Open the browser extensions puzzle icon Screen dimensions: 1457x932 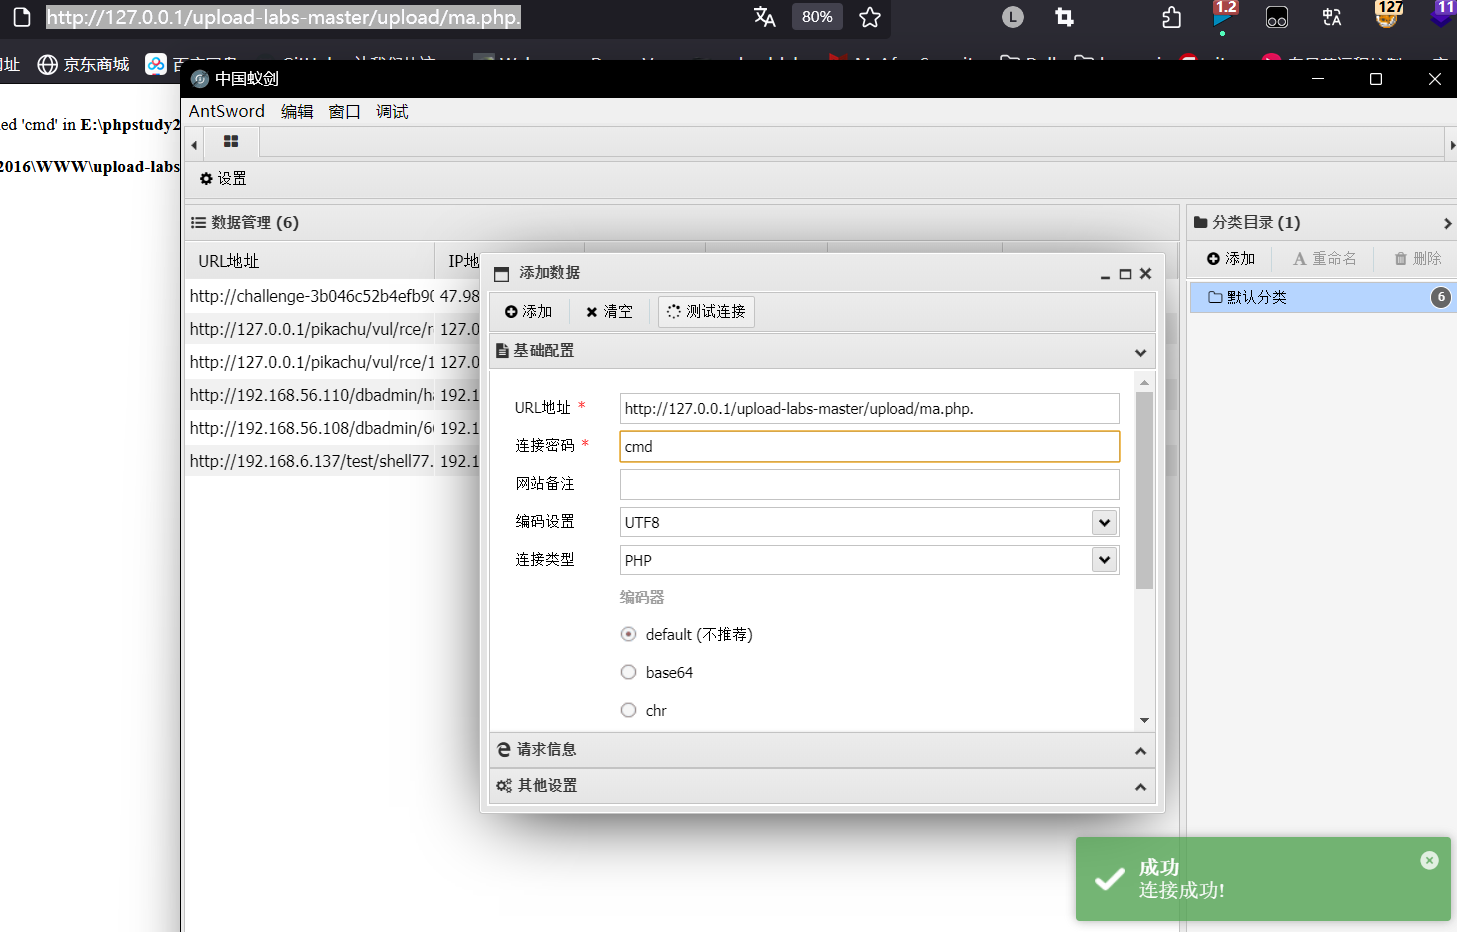1171,17
